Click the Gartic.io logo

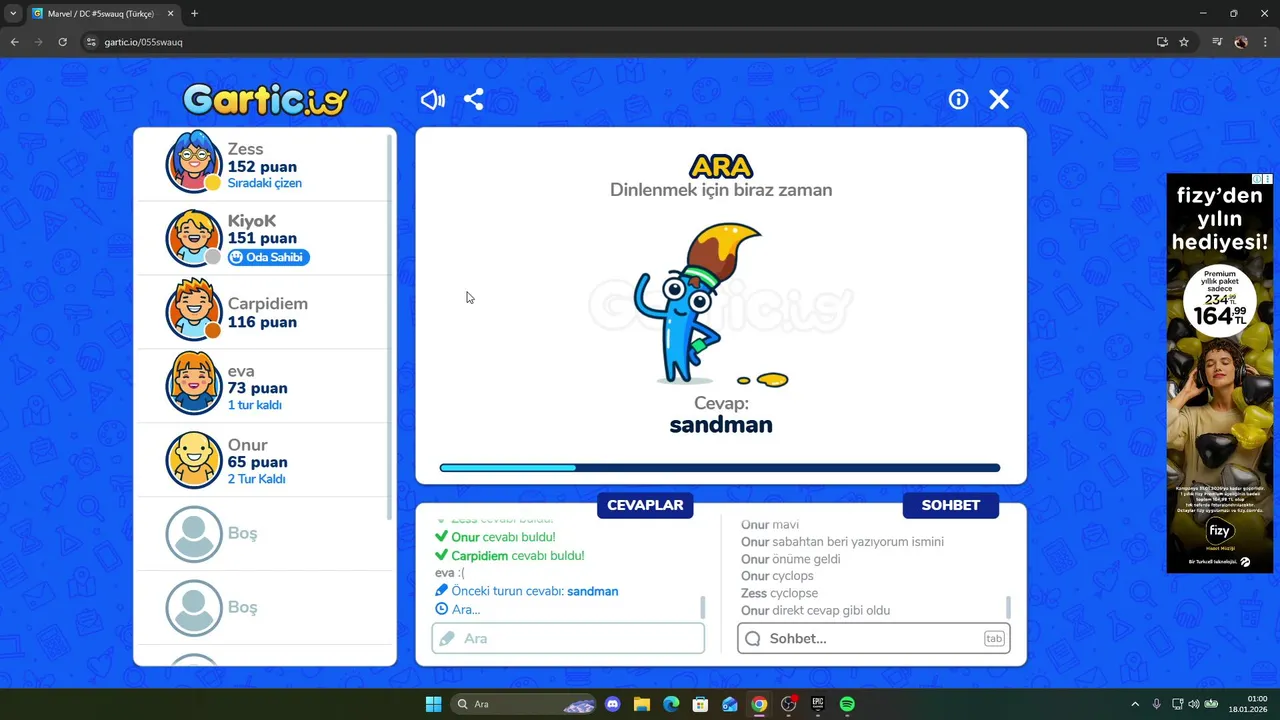pyautogui.click(x=265, y=99)
